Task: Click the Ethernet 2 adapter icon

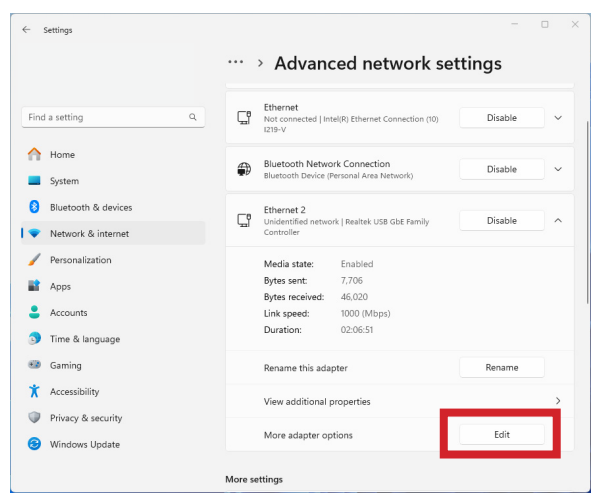Action: [x=244, y=220]
